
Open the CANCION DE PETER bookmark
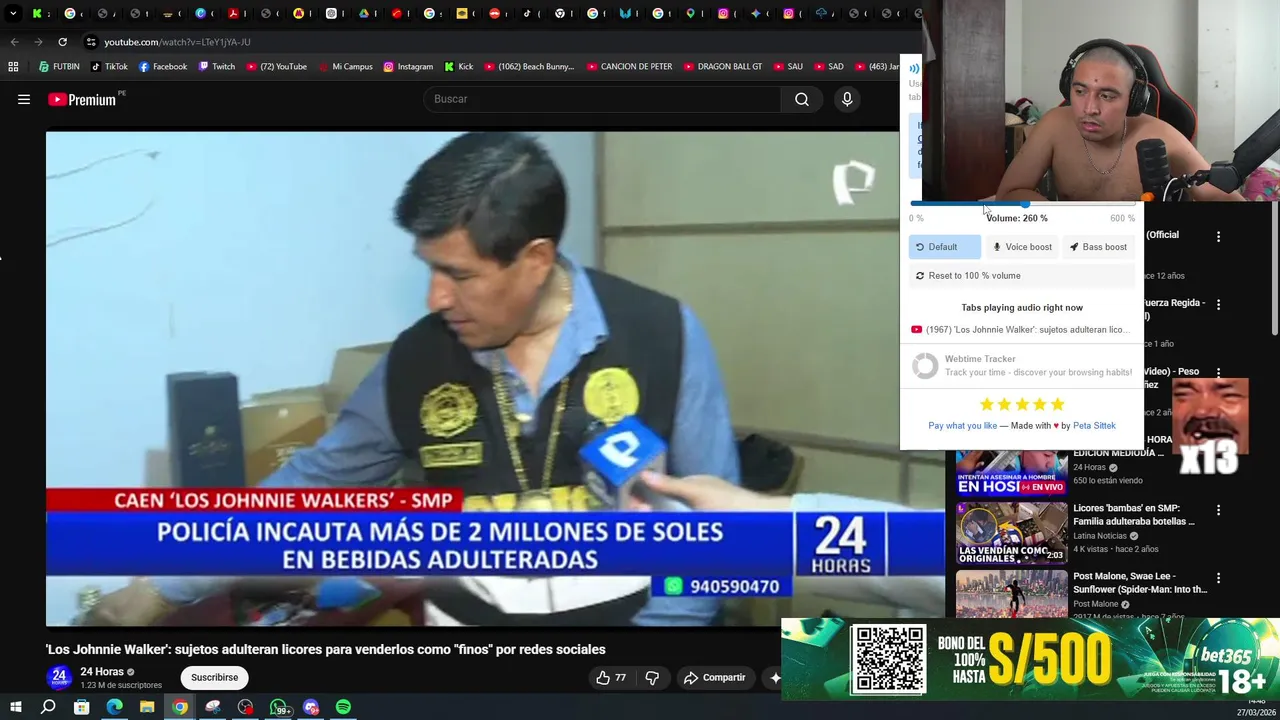[x=629, y=67]
